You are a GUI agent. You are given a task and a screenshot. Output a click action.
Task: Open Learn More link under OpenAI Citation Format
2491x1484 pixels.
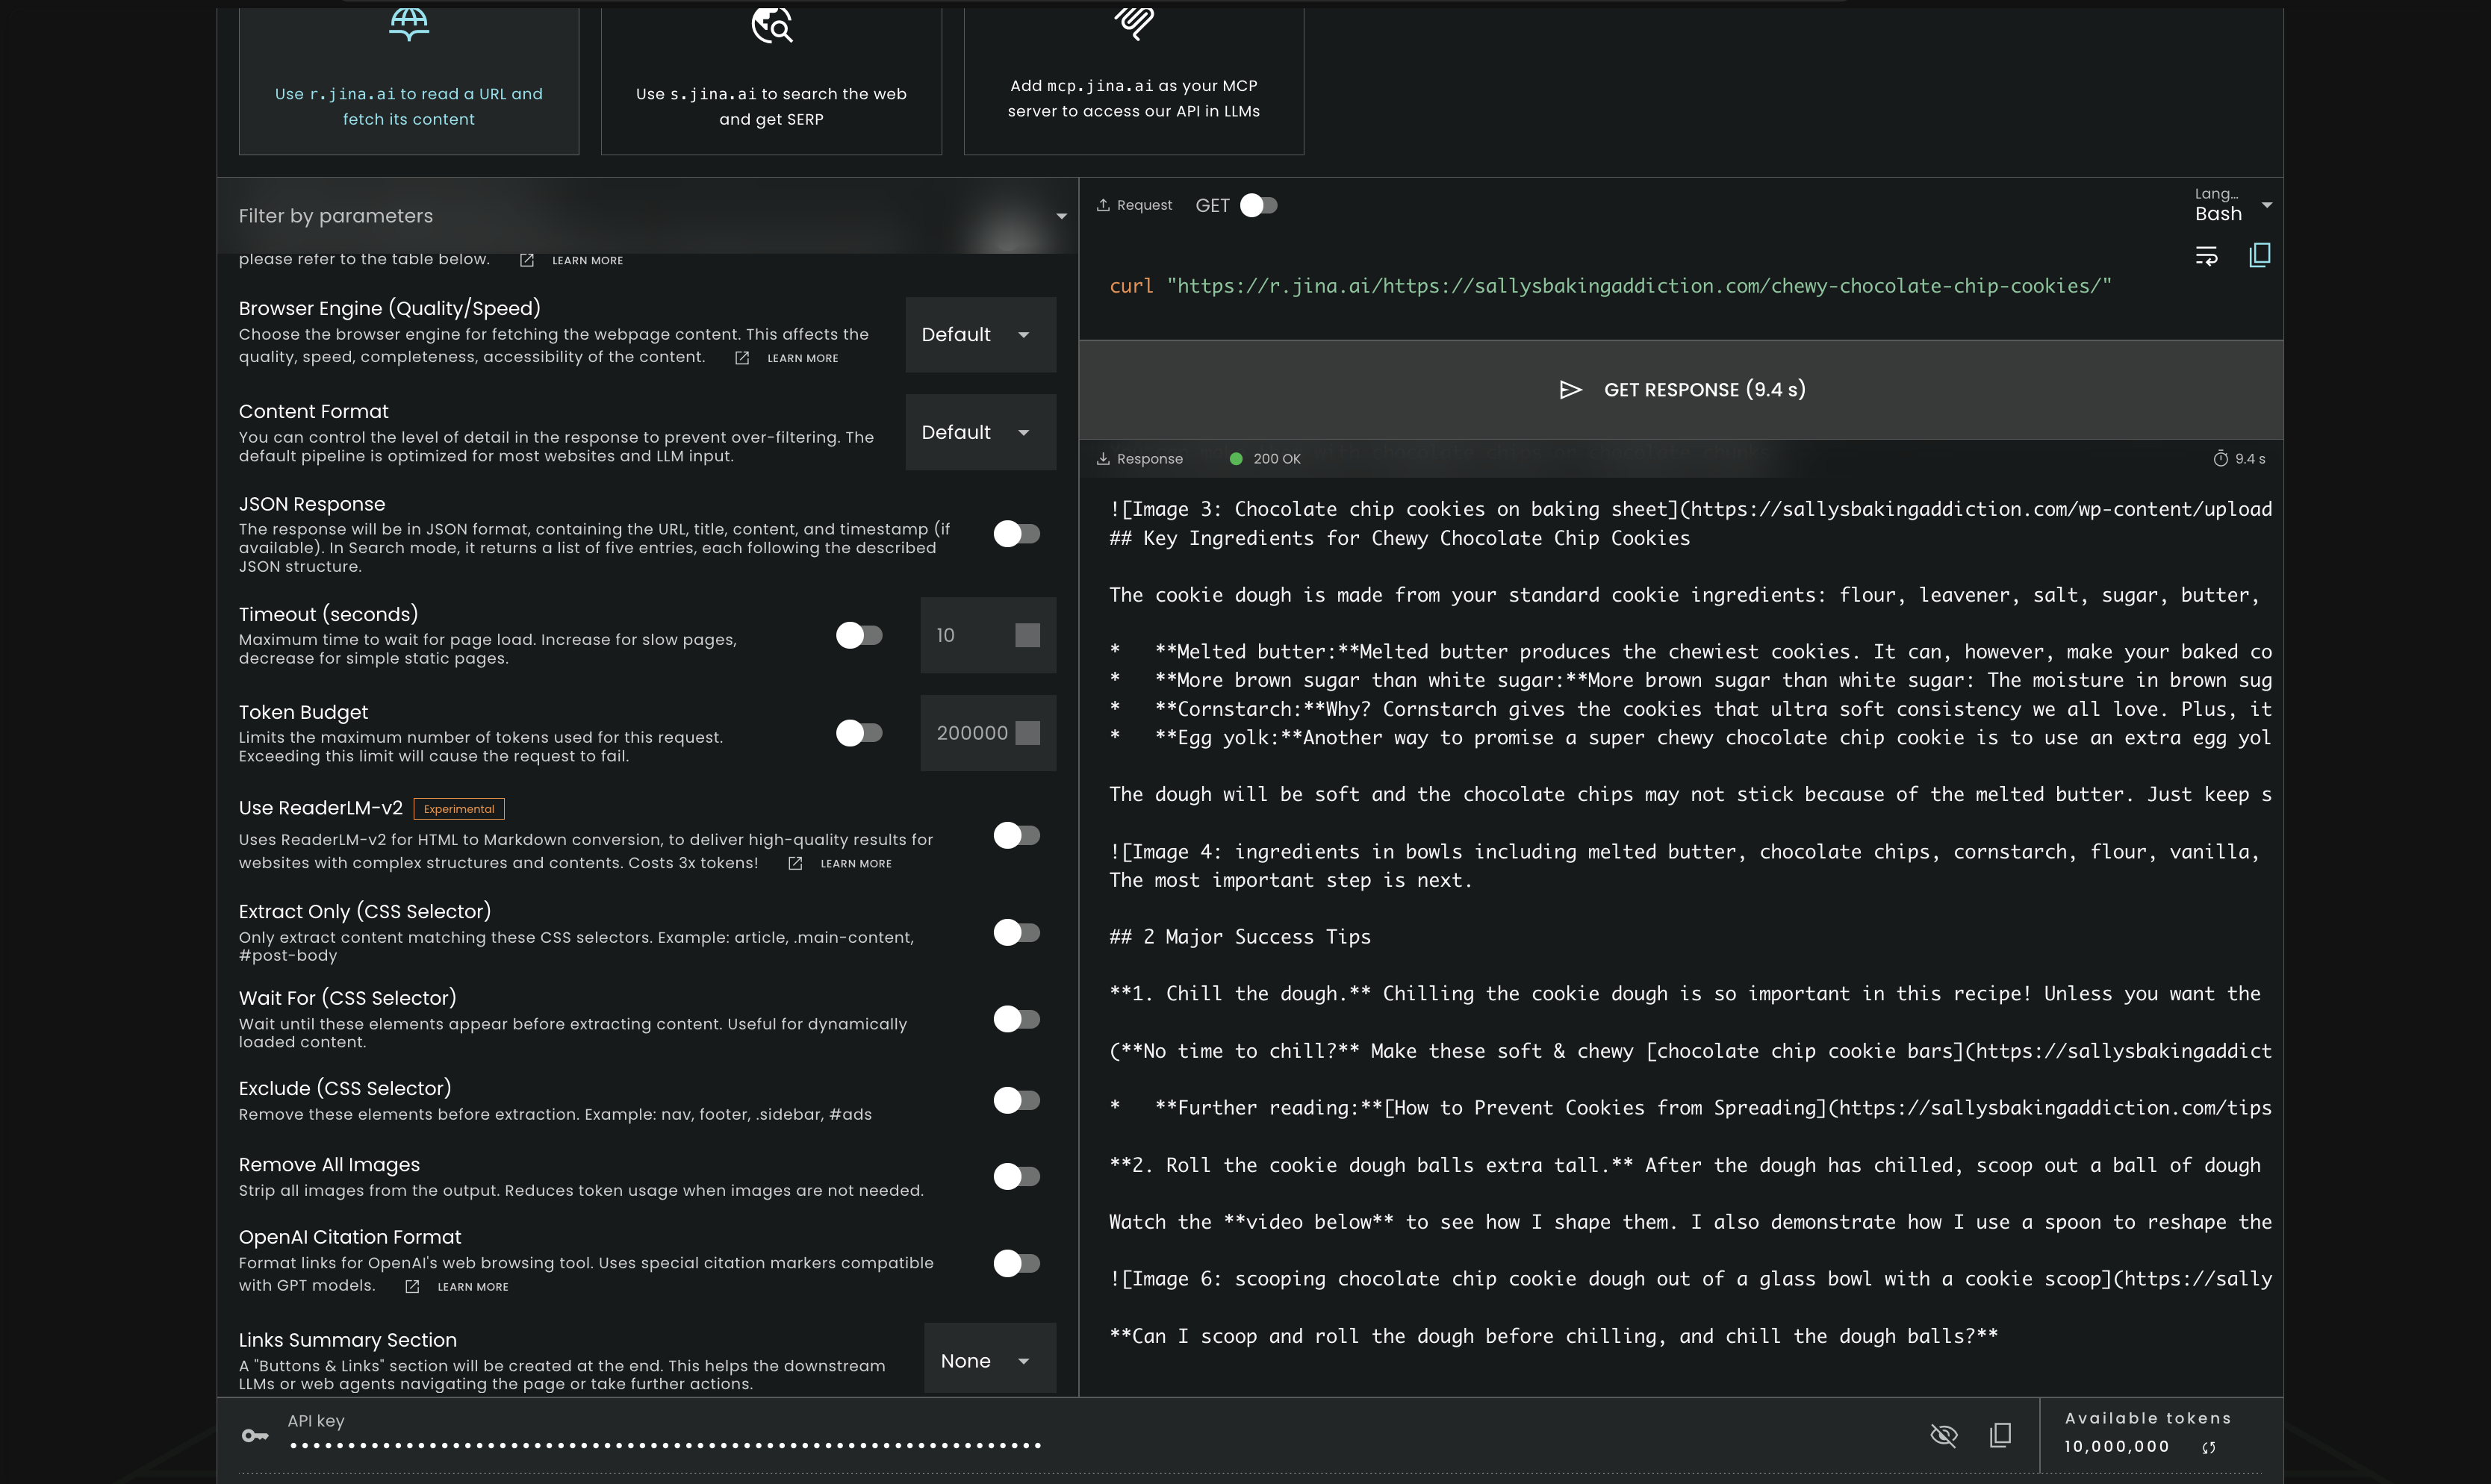pyautogui.click(x=473, y=1287)
